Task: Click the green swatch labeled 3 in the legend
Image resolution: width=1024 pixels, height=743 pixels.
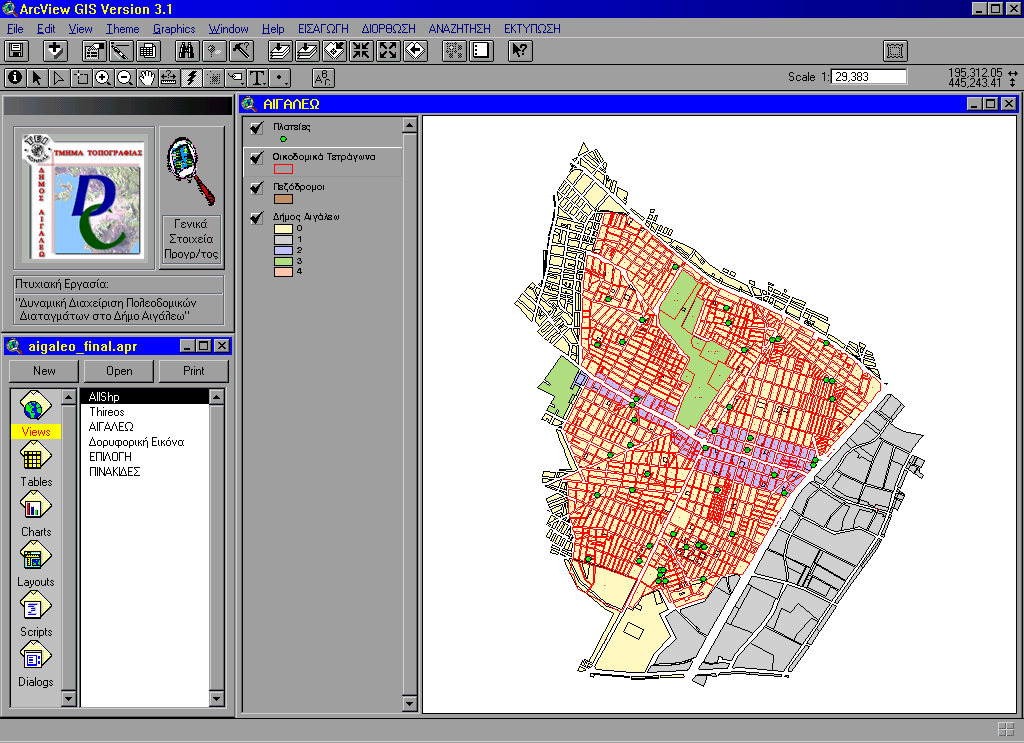Action: click(x=283, y=260)
